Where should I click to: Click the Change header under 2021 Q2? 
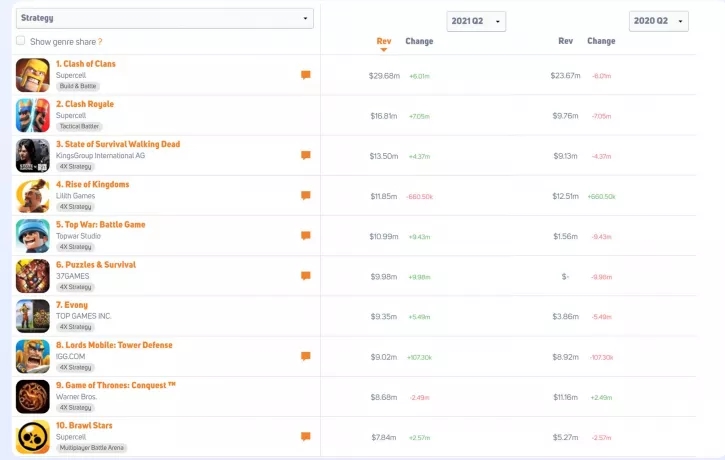point(419,41)
